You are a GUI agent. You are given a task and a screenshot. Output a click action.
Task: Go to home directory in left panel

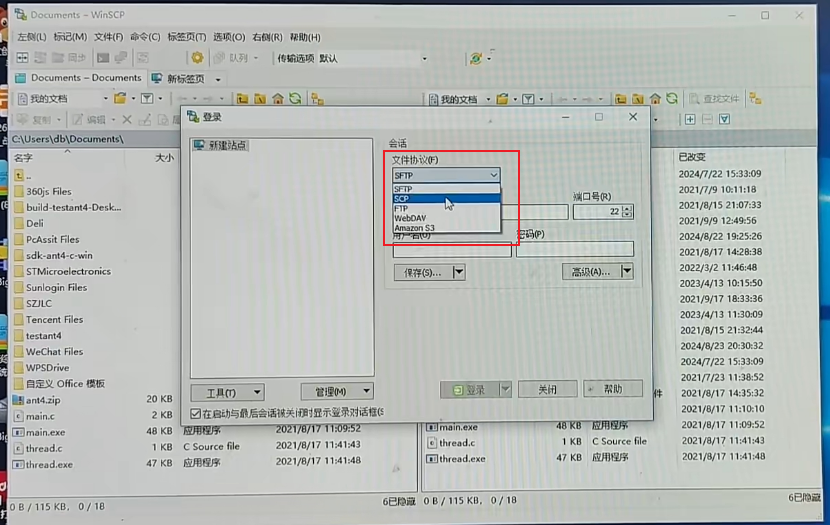pos(278,98)
